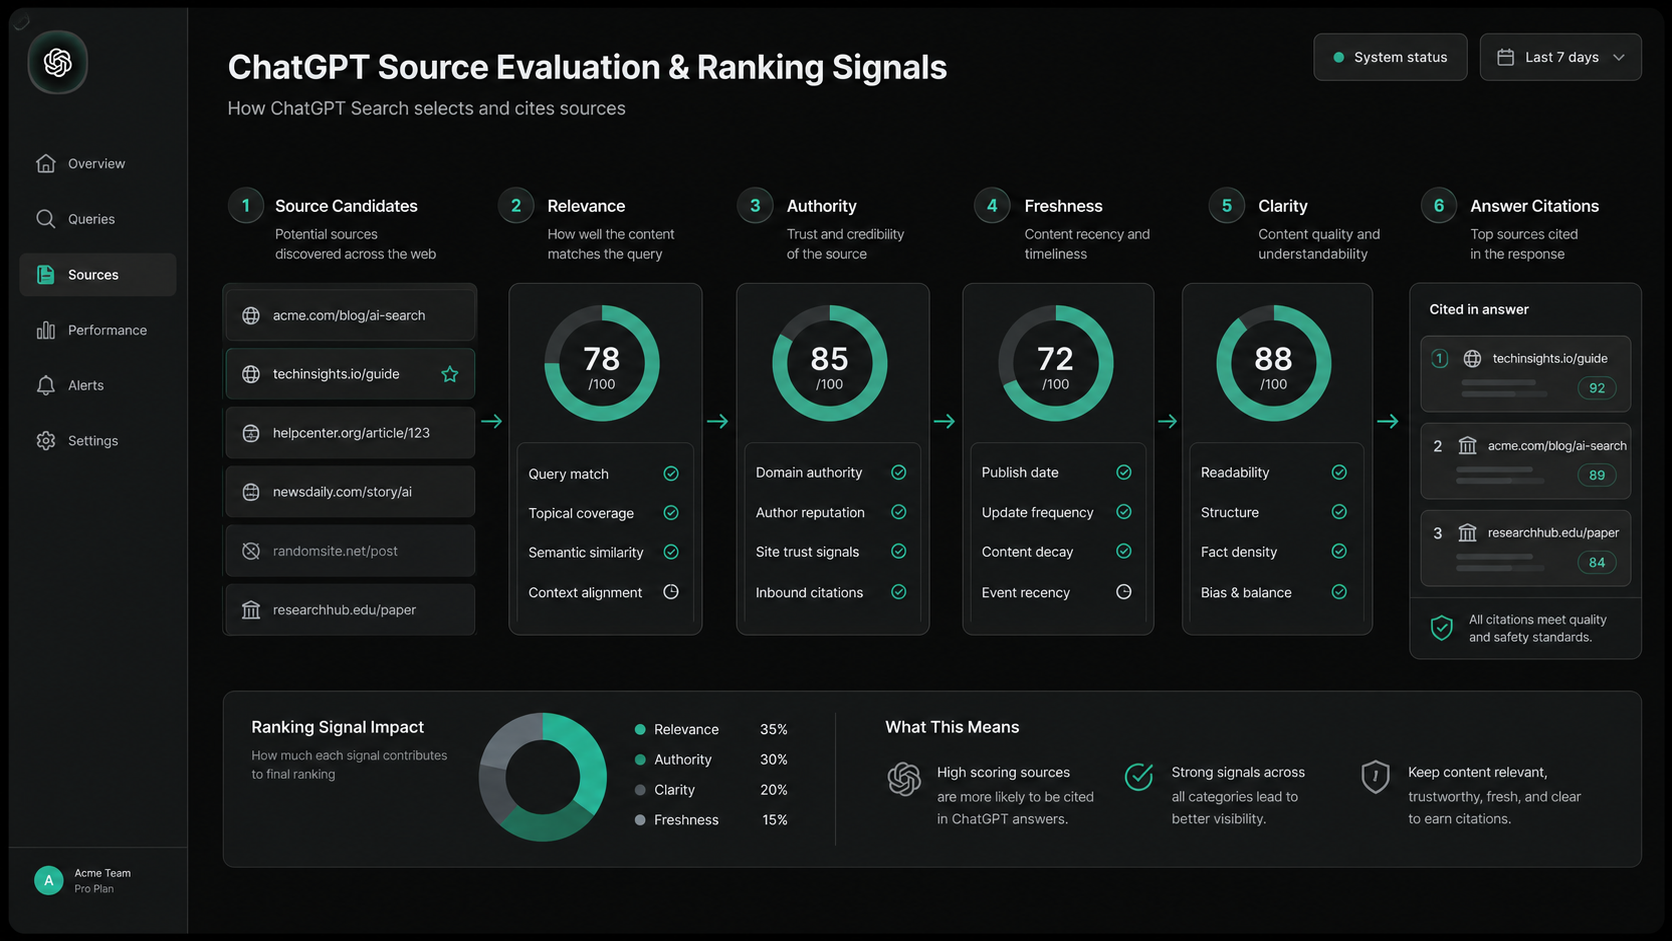Toggle the Publish date check

pyautogui.click(x=1124, y=472)
